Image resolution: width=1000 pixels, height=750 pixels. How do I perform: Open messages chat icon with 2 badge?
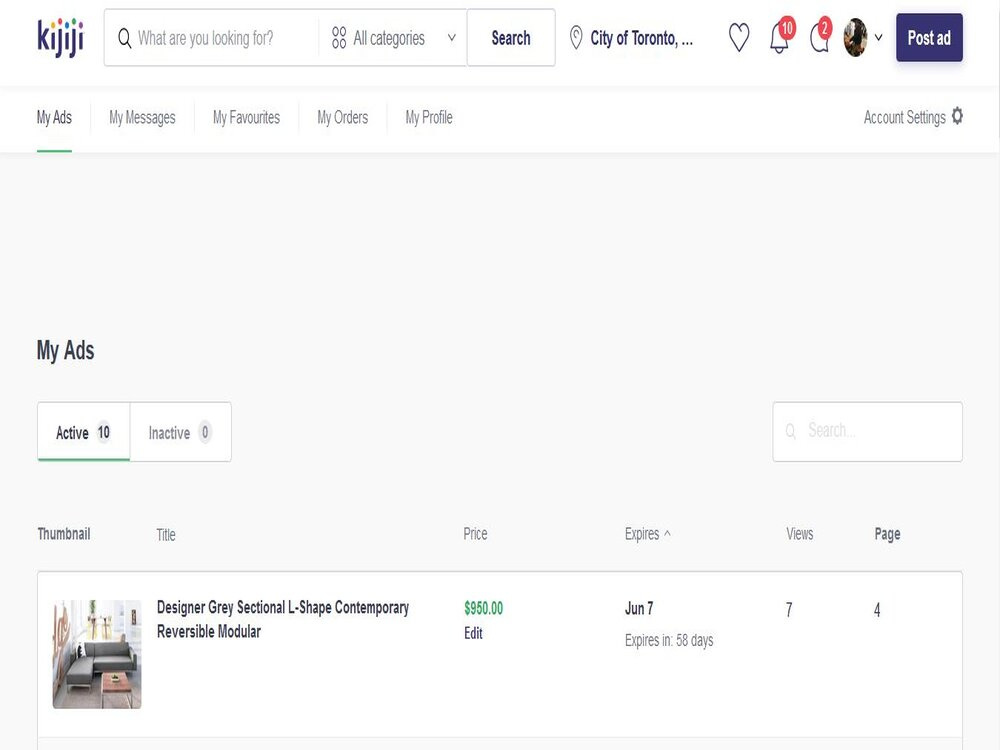820,36
